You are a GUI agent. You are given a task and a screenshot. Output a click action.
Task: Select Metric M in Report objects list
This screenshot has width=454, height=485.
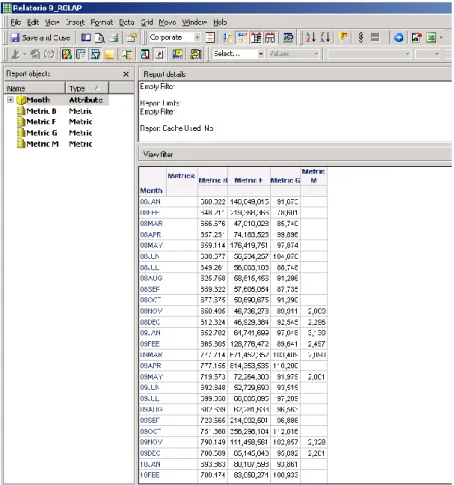pyautogui.click(x=42, y=144)
